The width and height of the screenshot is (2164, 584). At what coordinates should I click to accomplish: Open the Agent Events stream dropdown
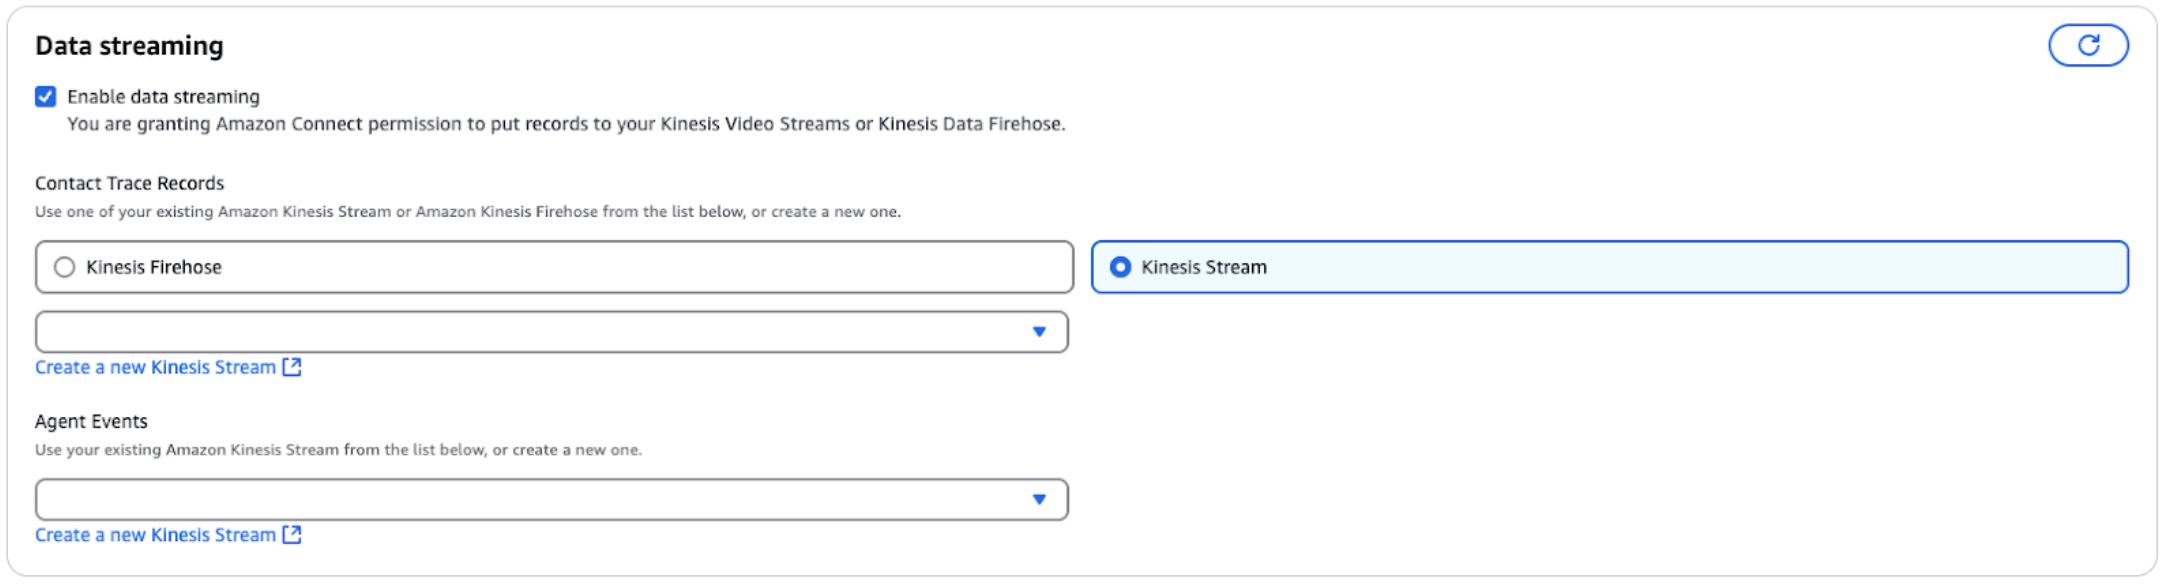(x=550, y=500)
